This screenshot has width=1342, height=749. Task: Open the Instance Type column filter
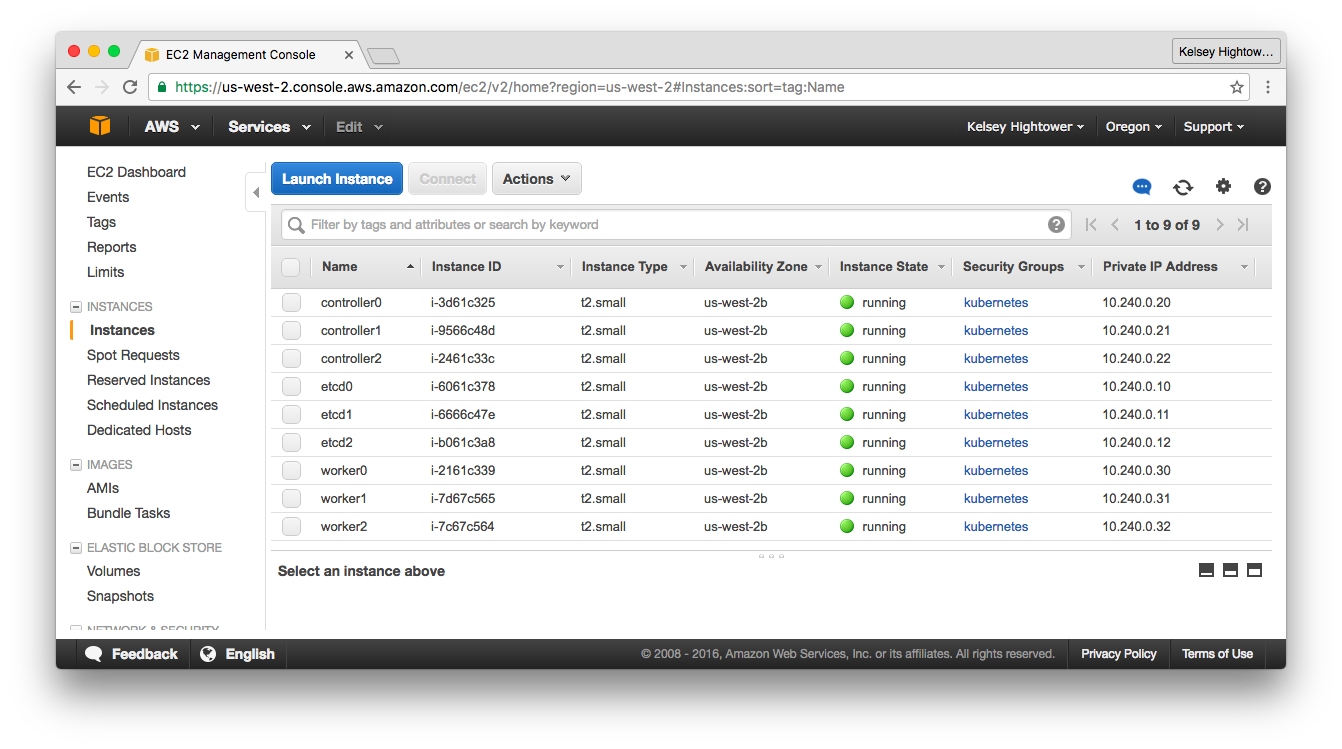pyautogui.click(x=684, y=267)
